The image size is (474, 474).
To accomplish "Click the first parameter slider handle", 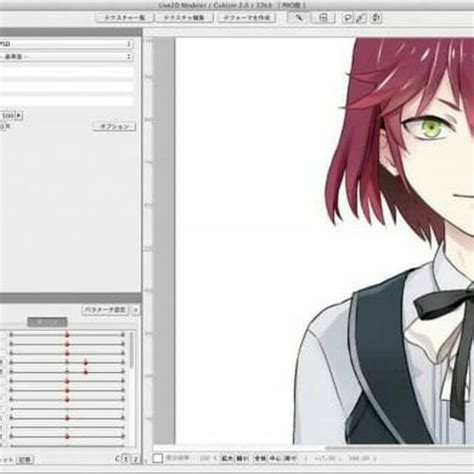I will tap(67, 334).
